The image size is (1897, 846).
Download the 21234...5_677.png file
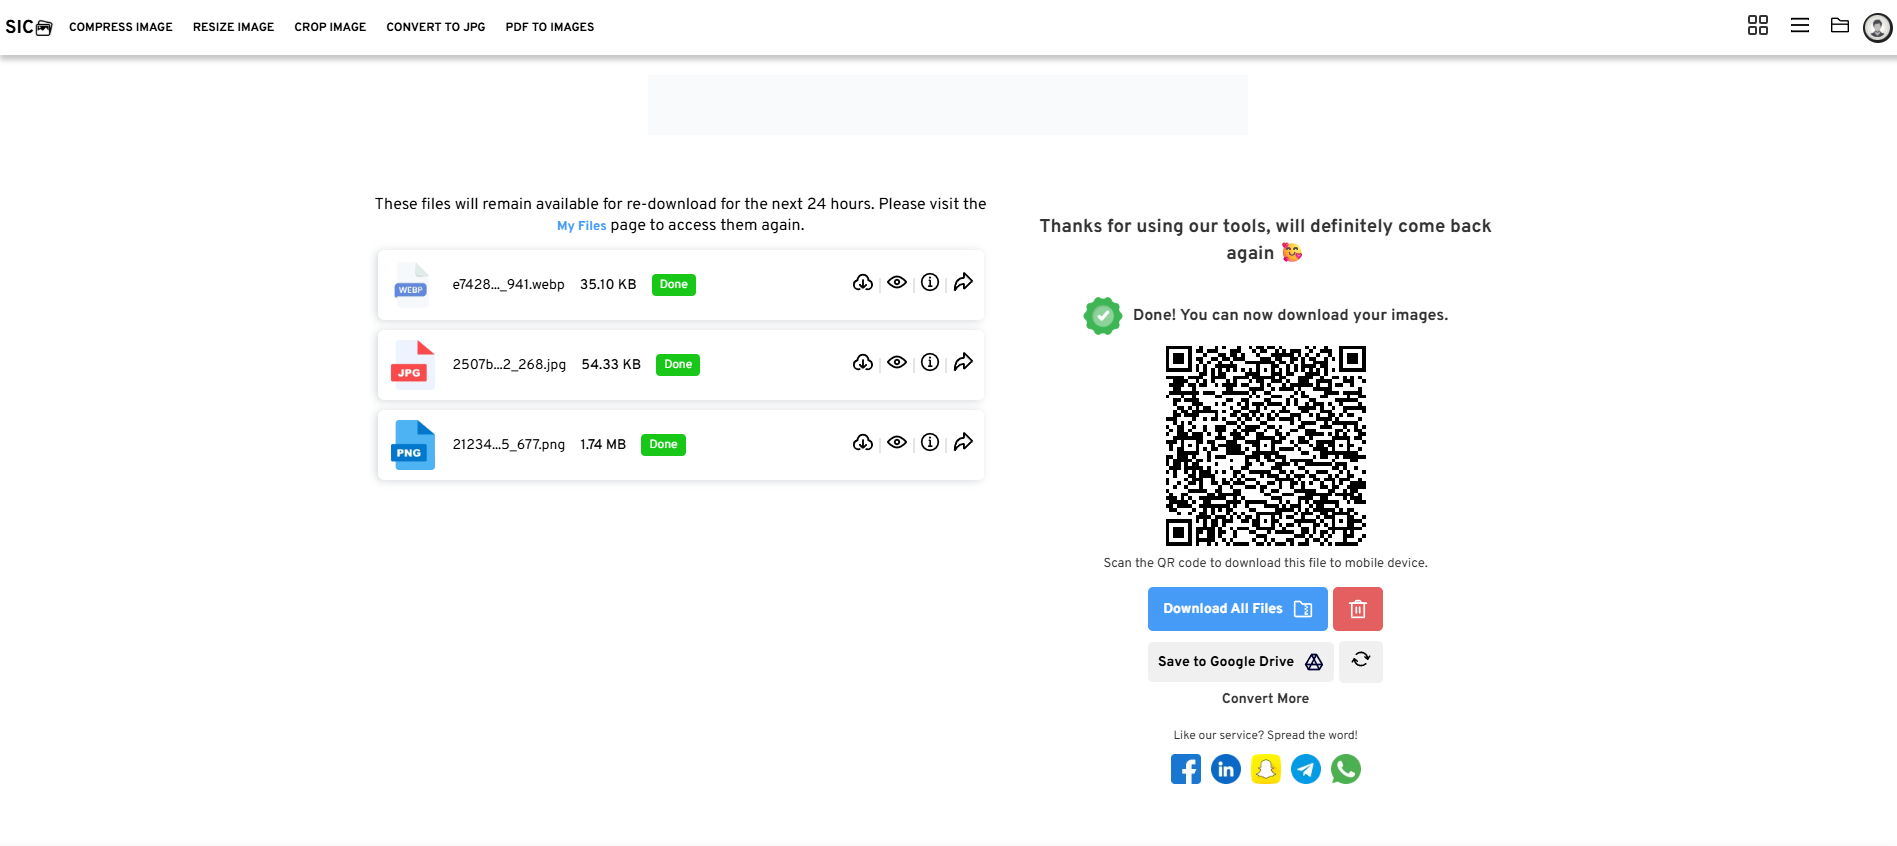pos(863,443)
